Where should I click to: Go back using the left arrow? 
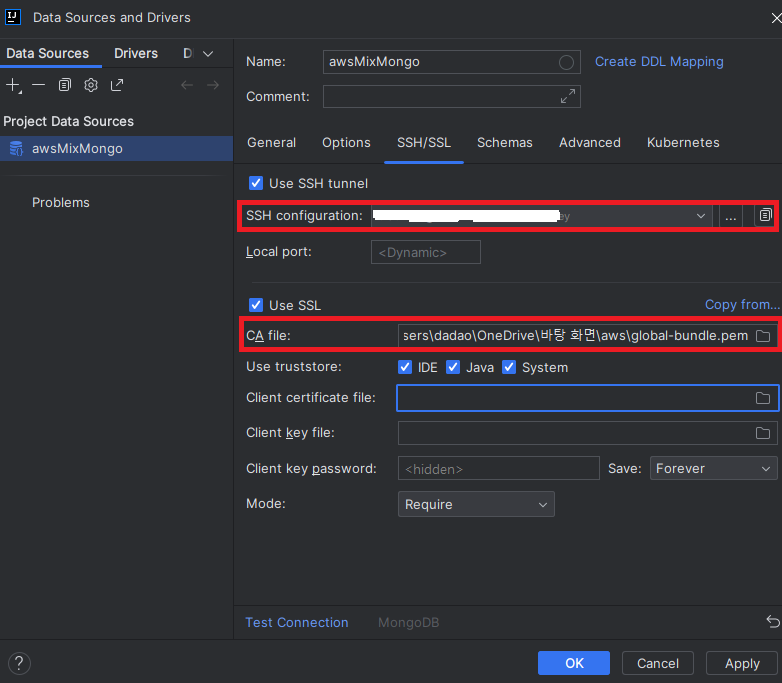(x=187, y=85)
